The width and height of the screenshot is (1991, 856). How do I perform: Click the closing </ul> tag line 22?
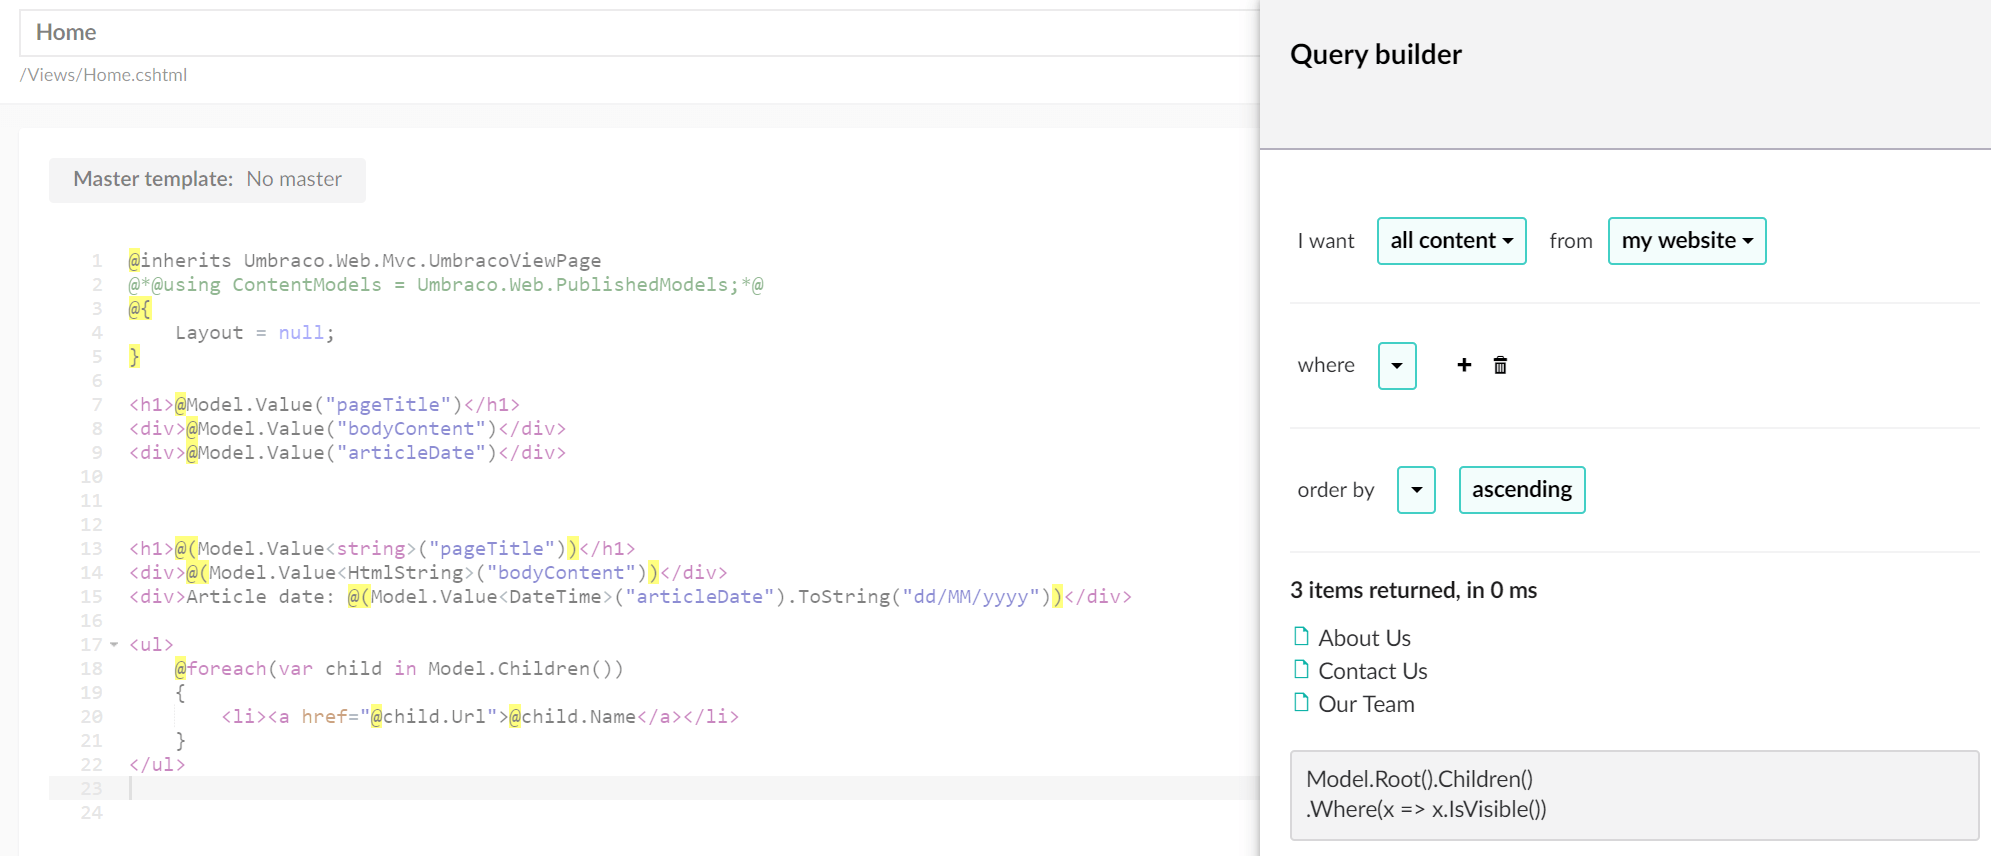(x=157, y=765)
